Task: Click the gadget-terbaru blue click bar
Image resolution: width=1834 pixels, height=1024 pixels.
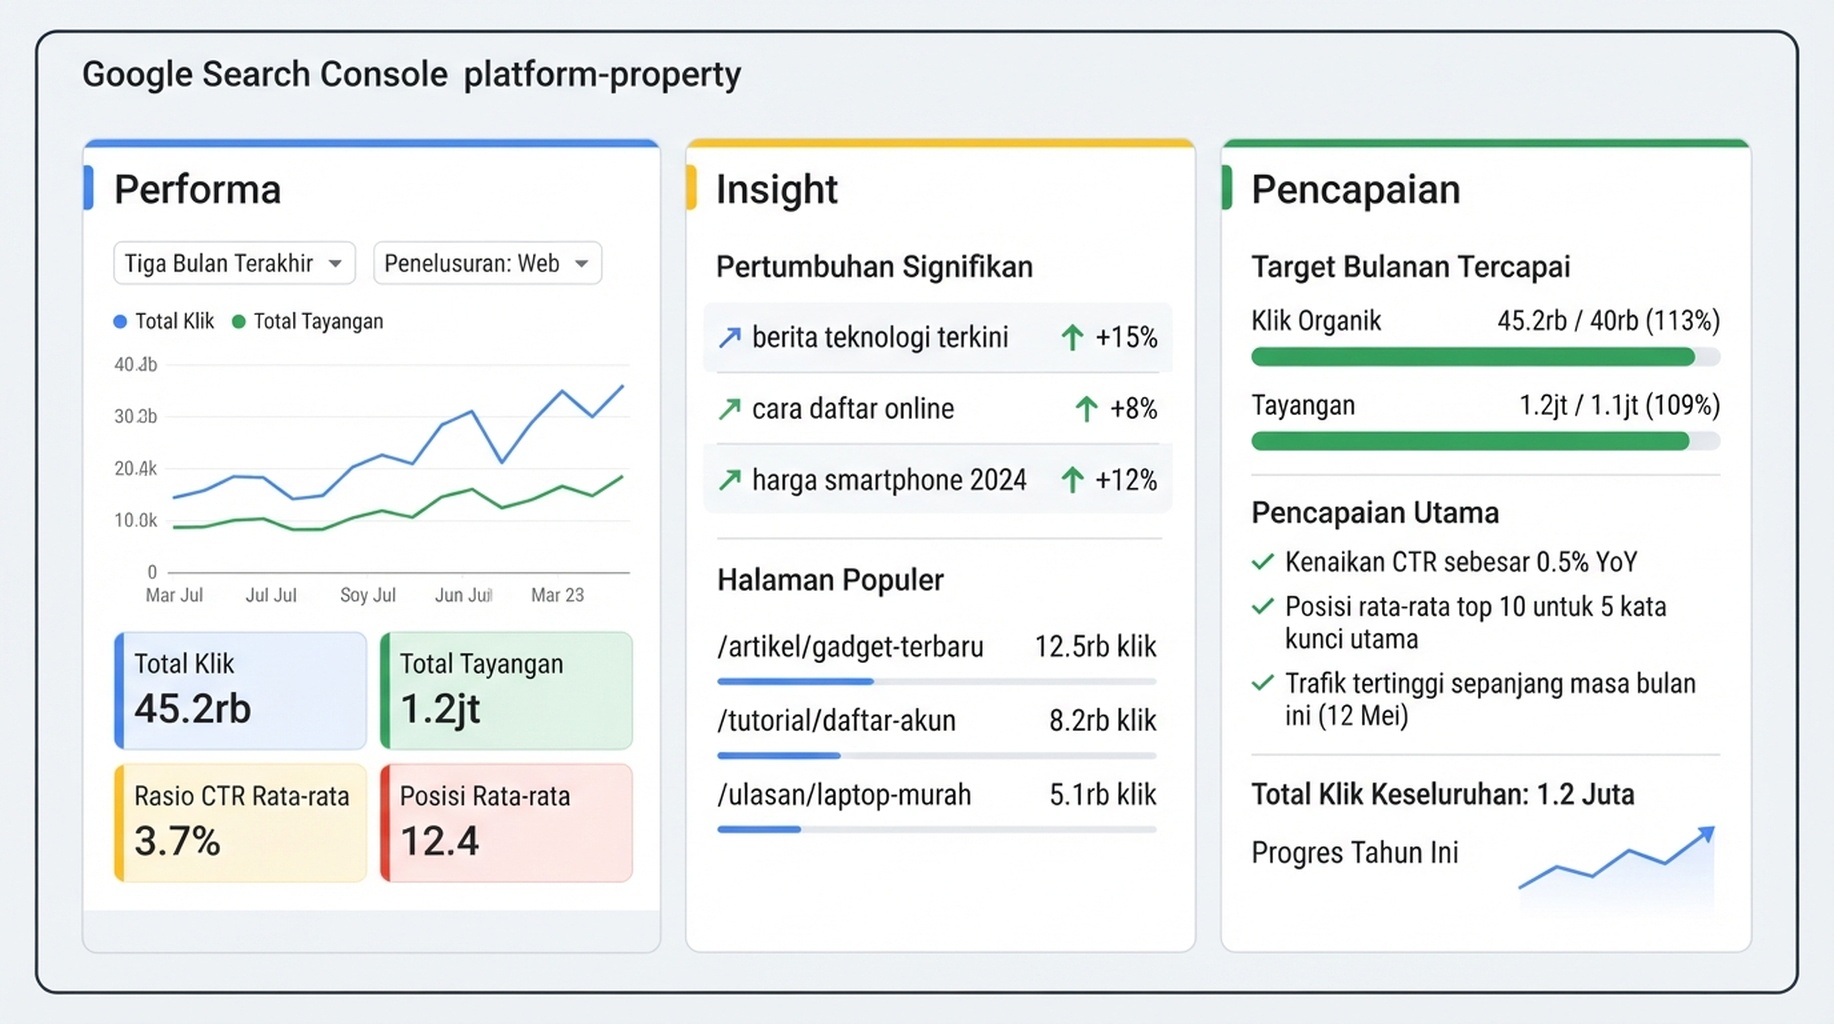Action: click(795, 682)
